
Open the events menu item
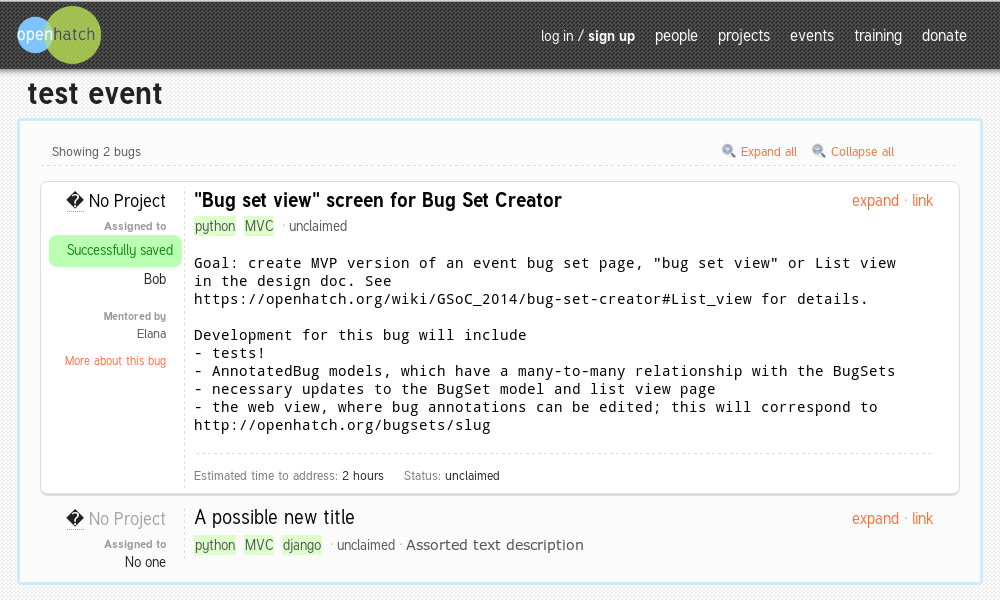812,36
